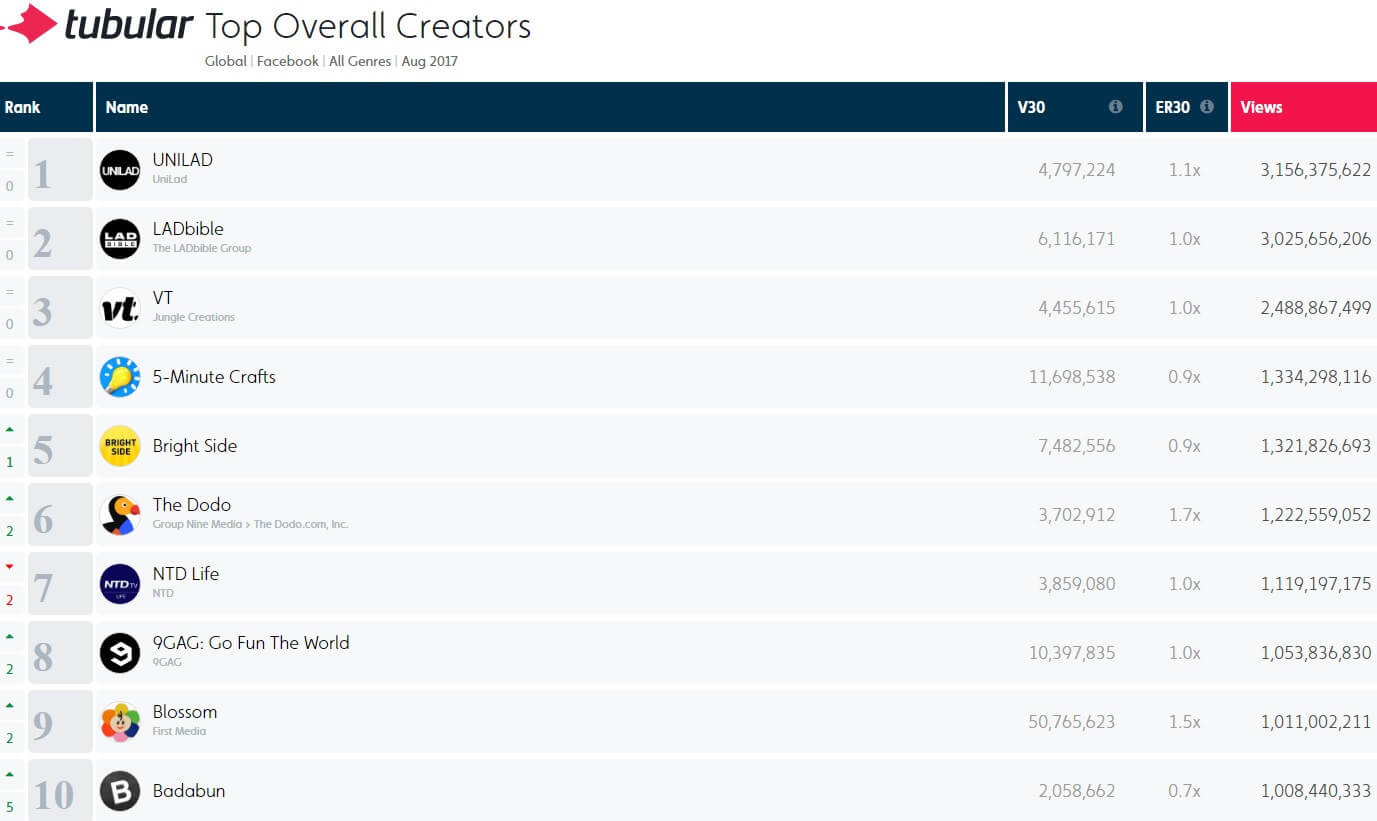Open the Badabun creator name link
The image size is (1377, 821).
point(189,791)
